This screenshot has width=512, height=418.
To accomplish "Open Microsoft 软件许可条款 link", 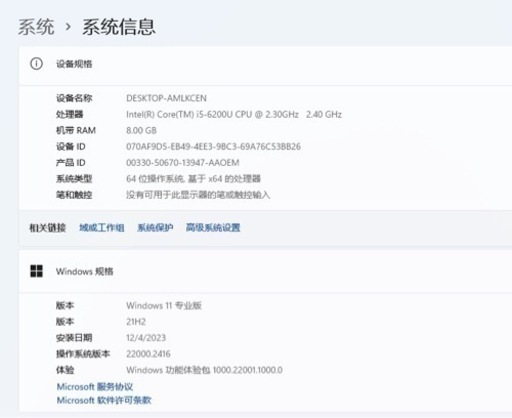I will click(x=104, y=400).
